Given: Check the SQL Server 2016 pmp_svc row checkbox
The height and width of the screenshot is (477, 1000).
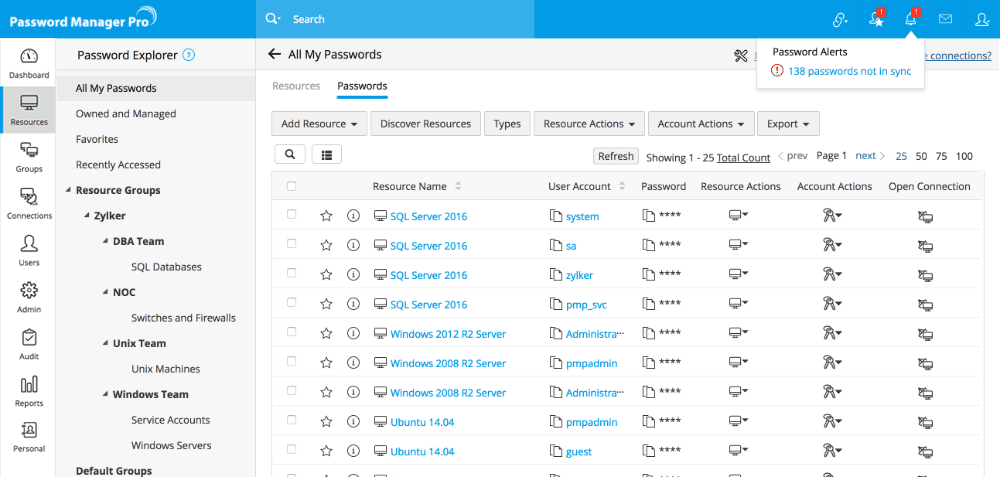Looking at the screenshot, I should click(x=291, y=302).
